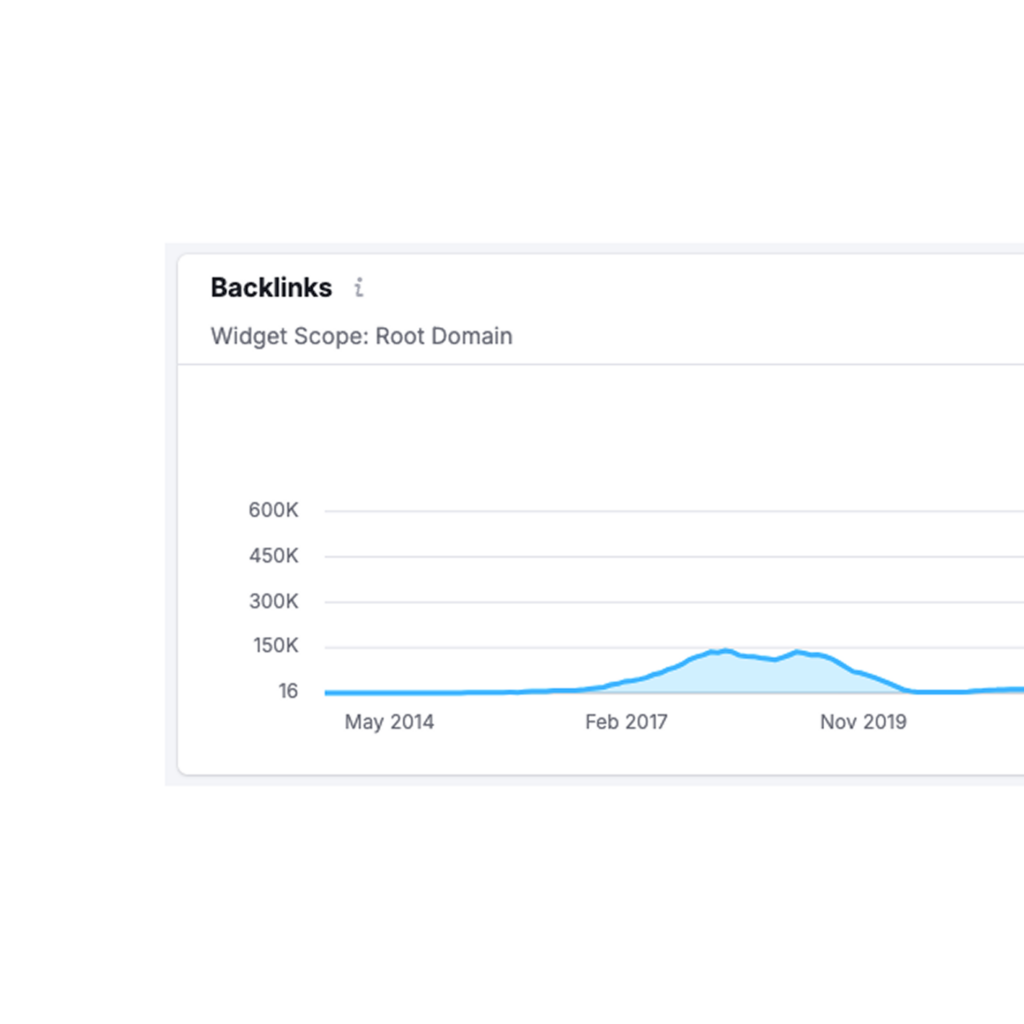Viewport: 1024px width, 1024px height.
Task: Click the 300K horizontal gridline
Action: point(674,601)
